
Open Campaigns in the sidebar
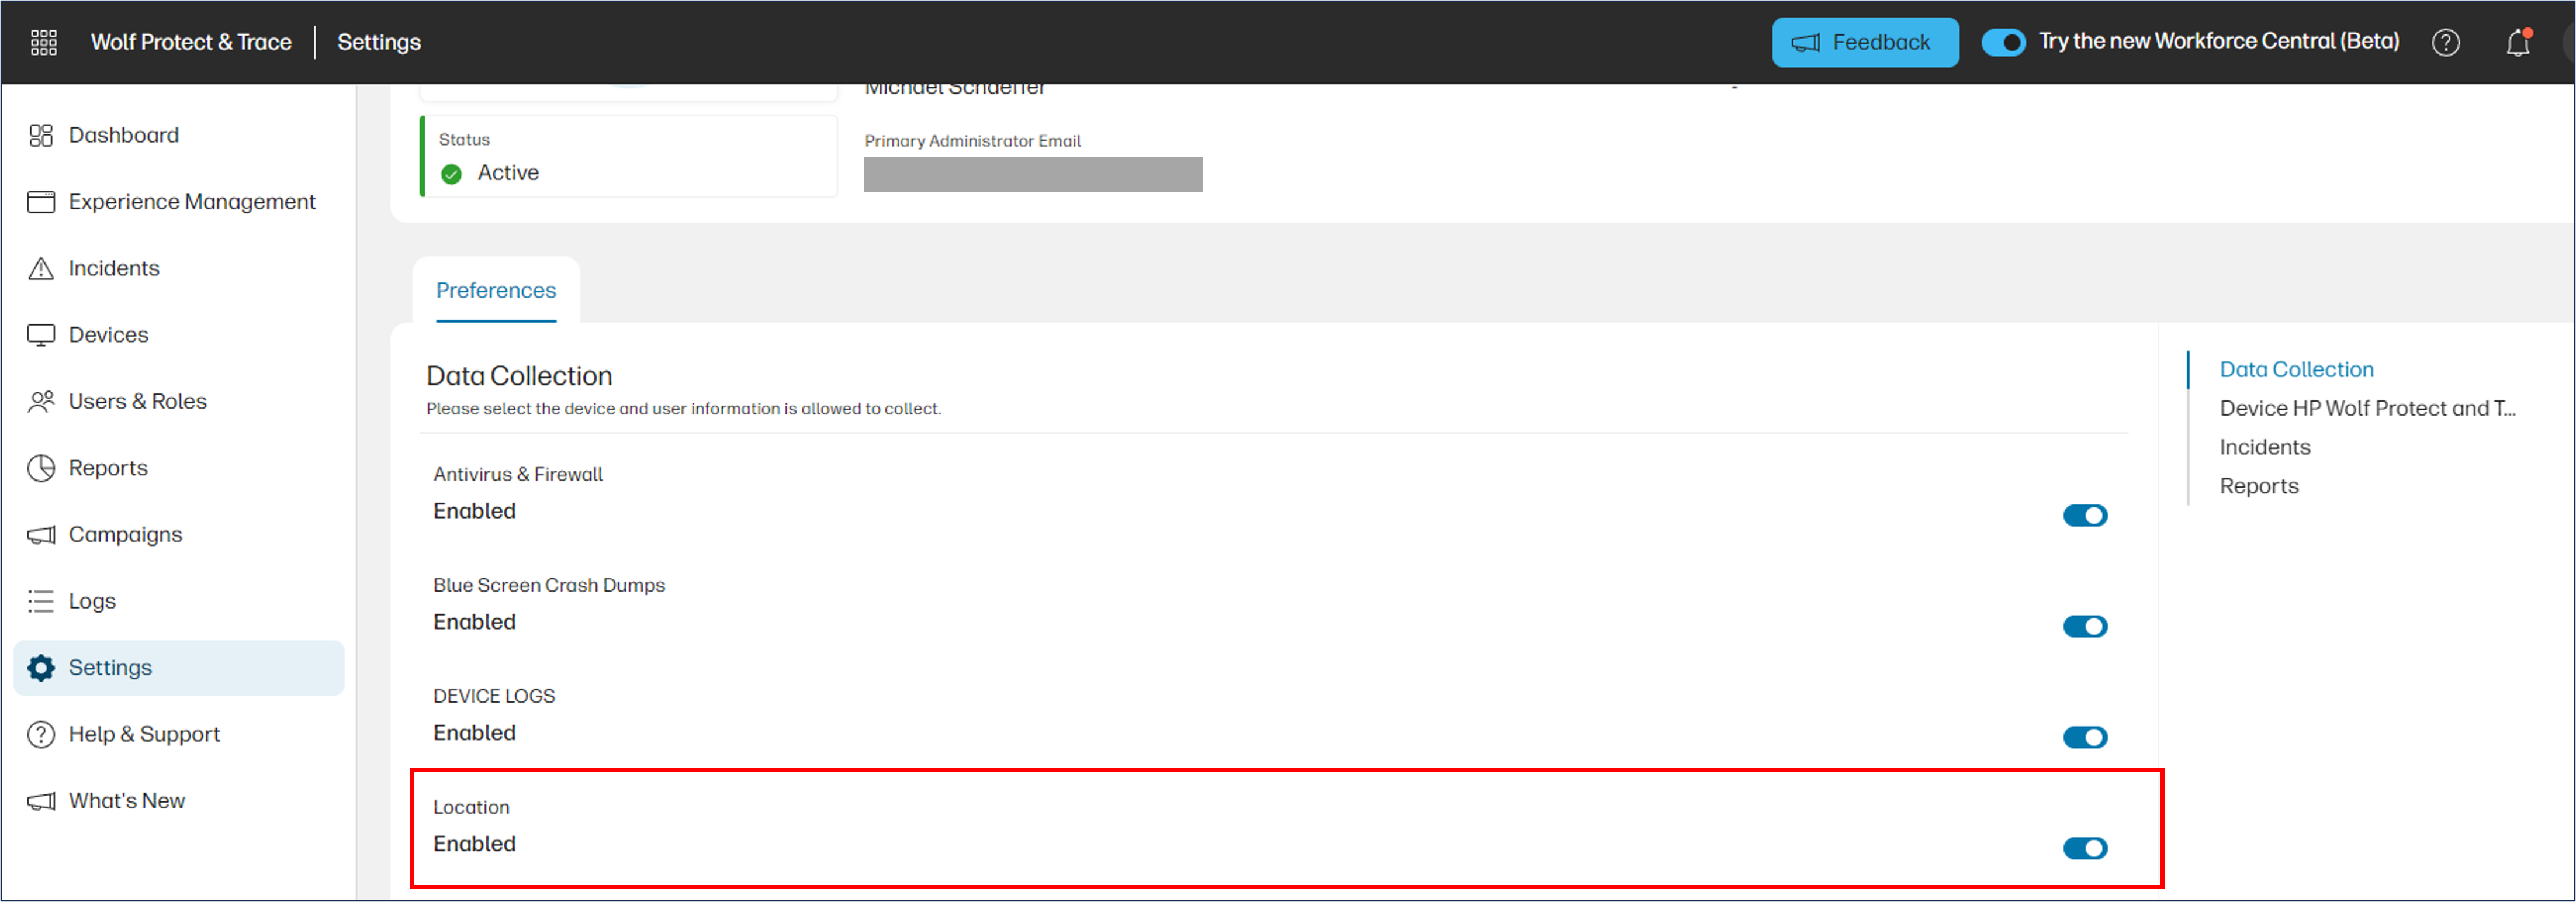pos(125,535)
